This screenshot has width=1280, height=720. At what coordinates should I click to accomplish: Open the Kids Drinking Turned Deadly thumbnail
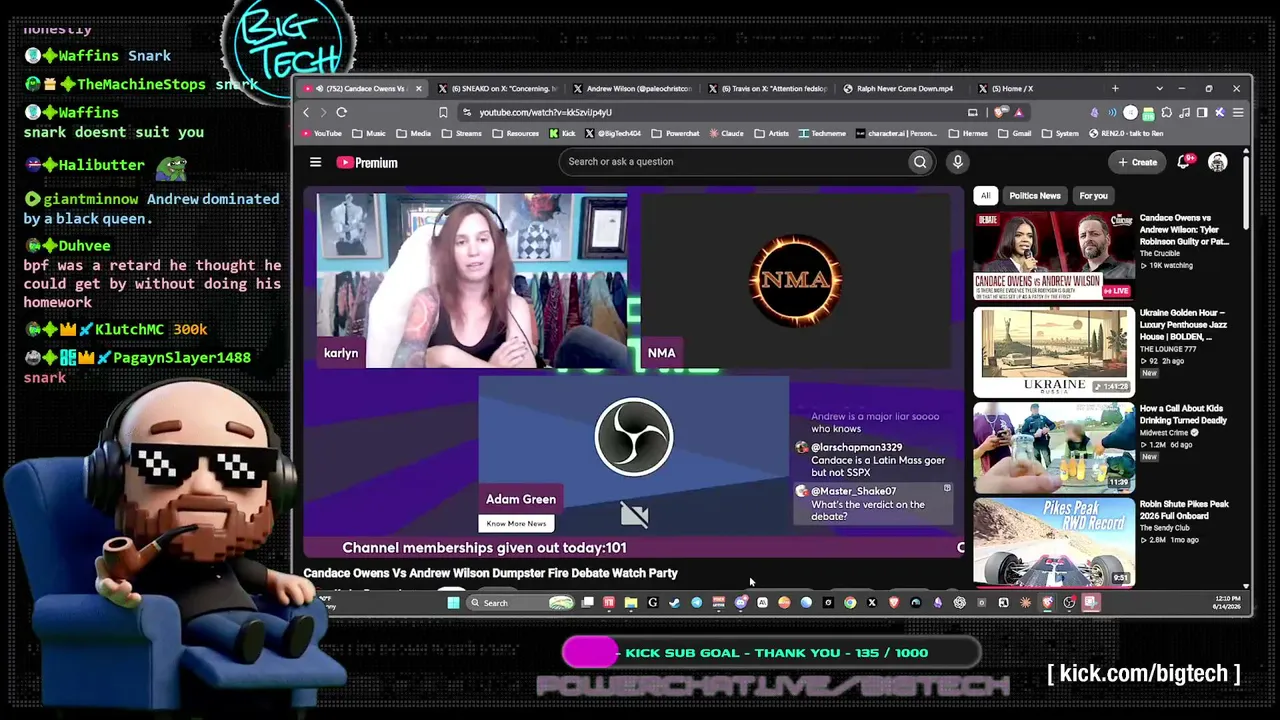(1054, 448)
